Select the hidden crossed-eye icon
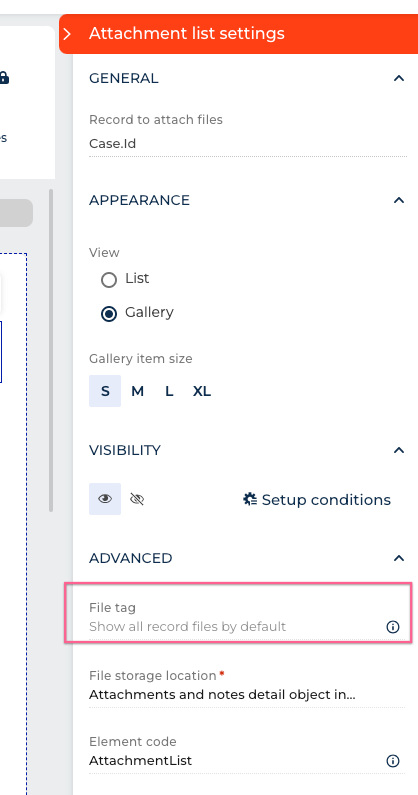 pyautogui.click(x=137, y=499)
